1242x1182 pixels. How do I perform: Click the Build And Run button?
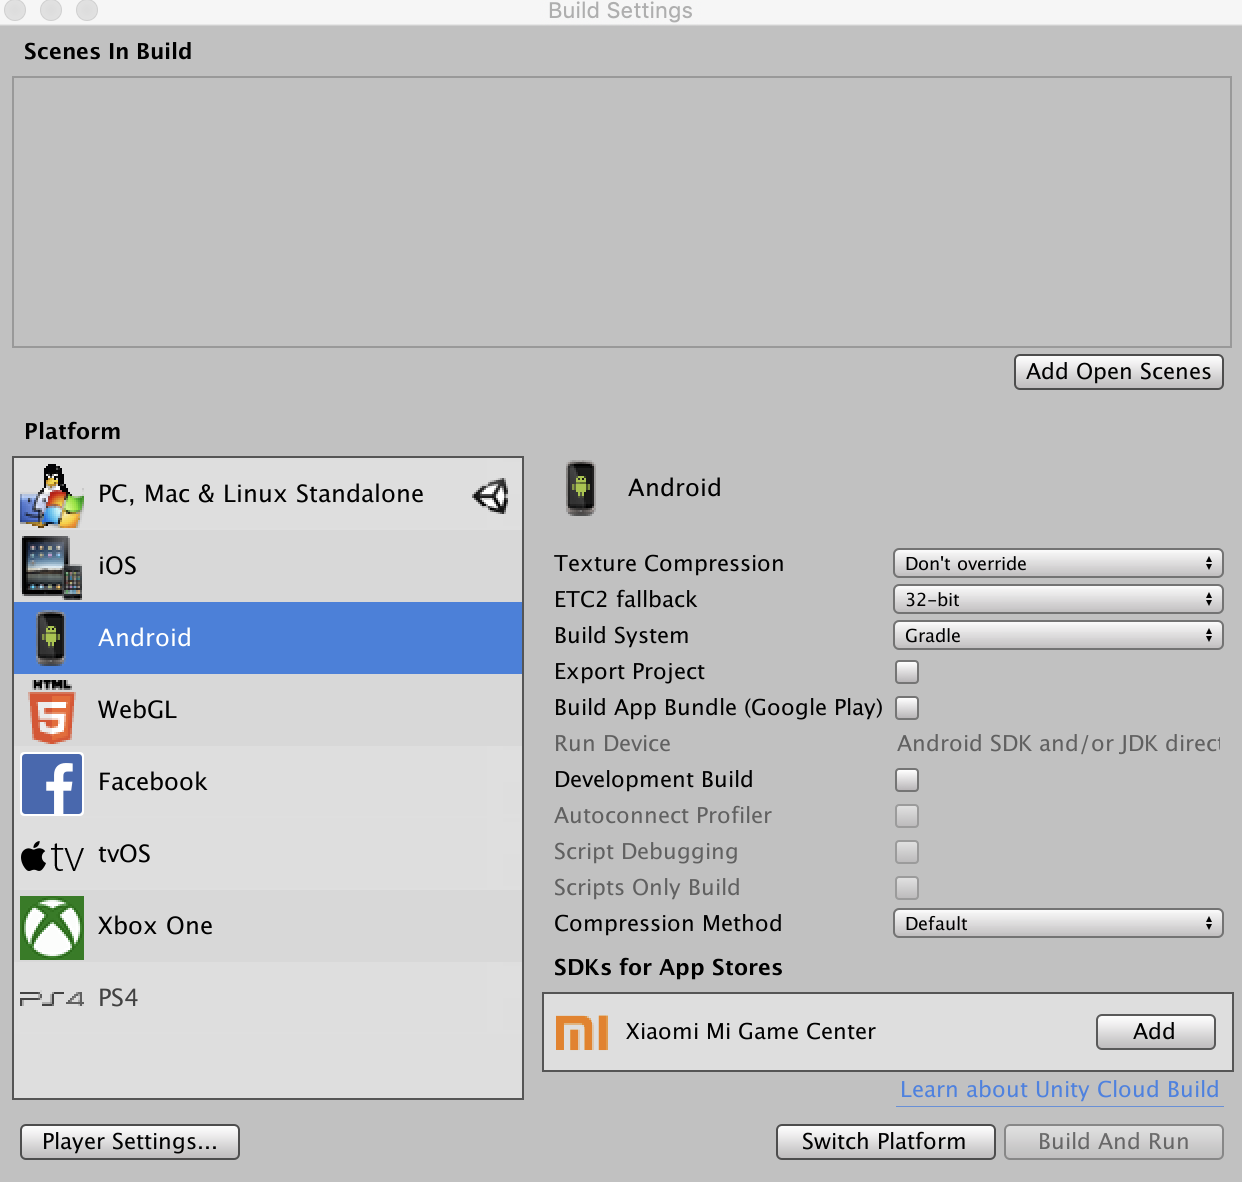(1114, 1142)
